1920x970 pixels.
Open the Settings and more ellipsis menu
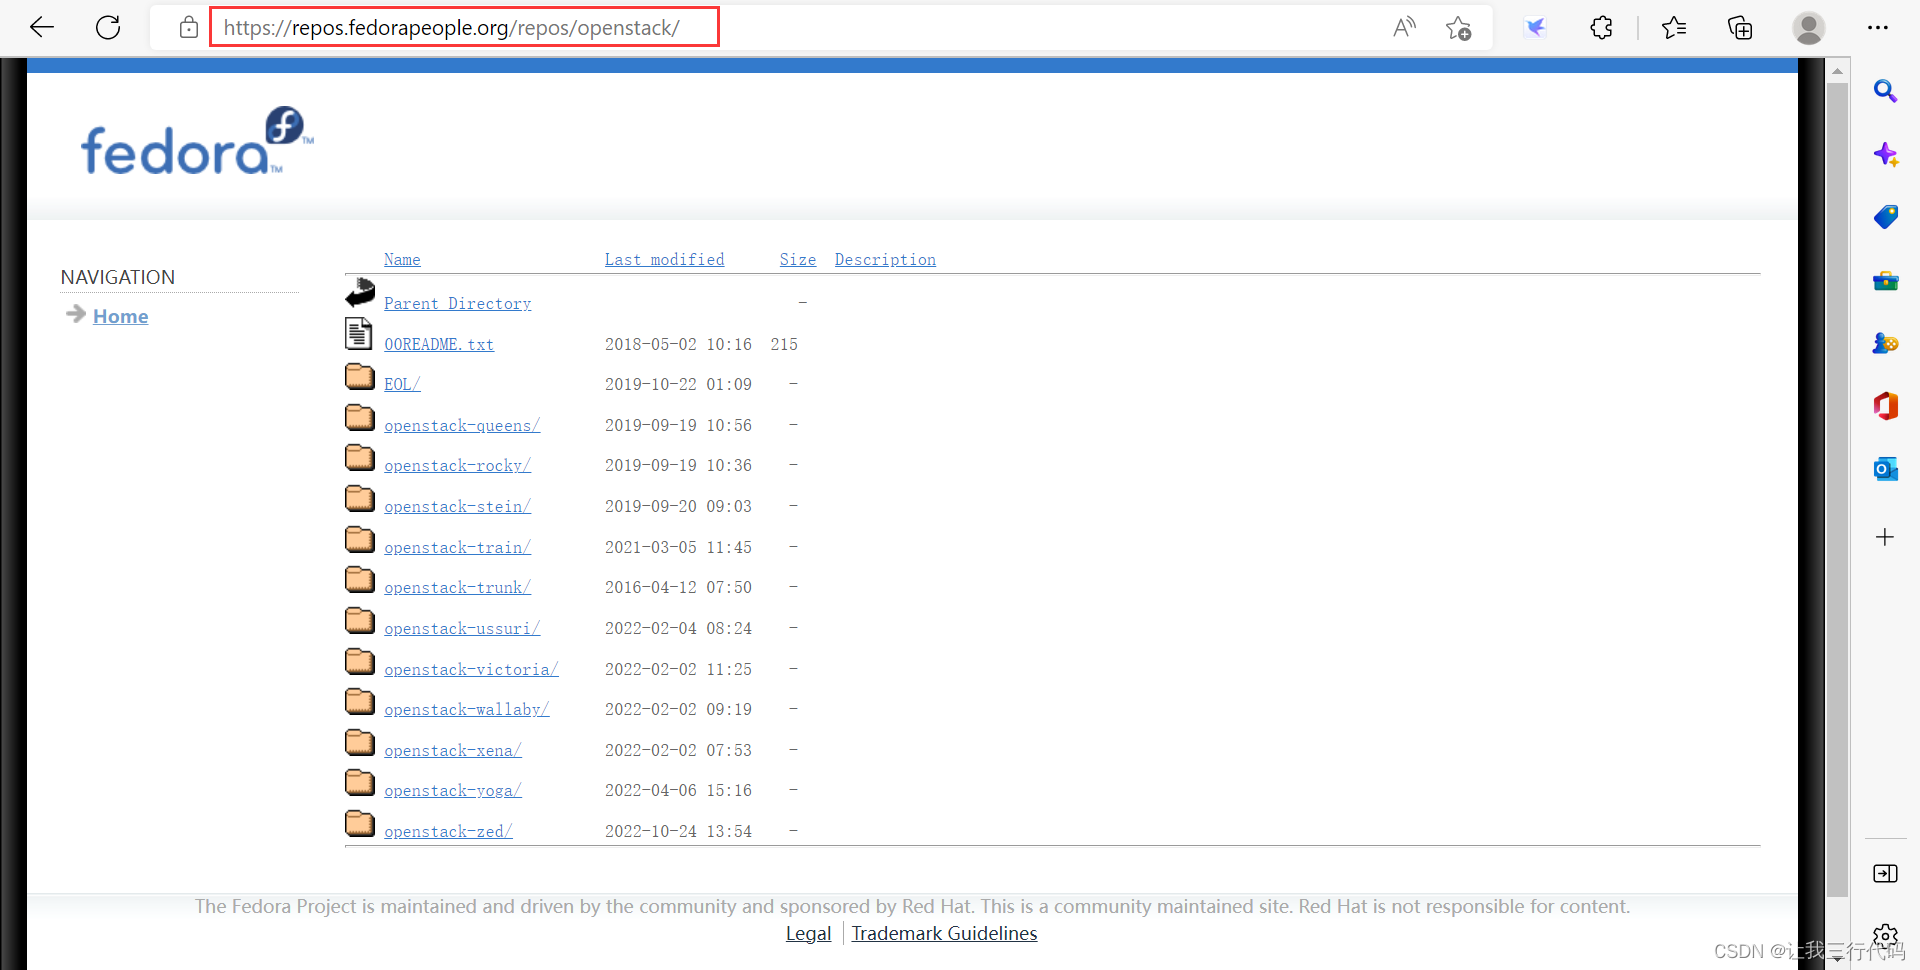point(1878,27)
